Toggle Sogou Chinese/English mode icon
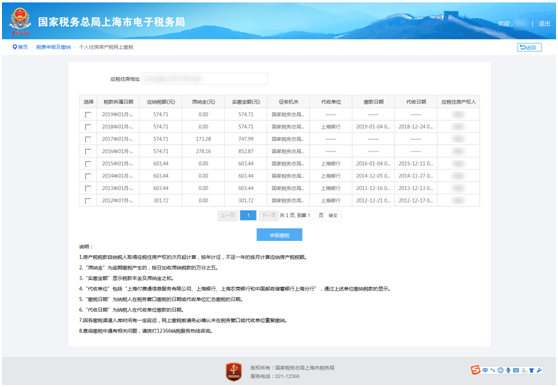The image size is (558, 387). click(x=485, y=370)
